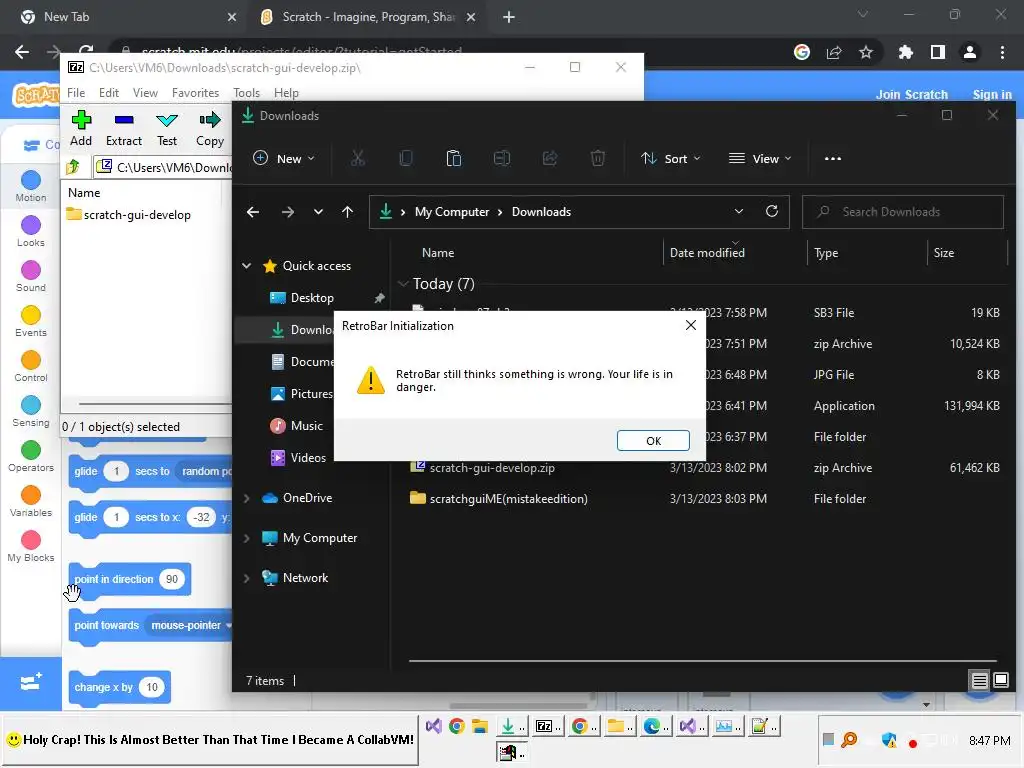
Task: Click the Share icon in Explorer toolbar
Action: [550, 159]
